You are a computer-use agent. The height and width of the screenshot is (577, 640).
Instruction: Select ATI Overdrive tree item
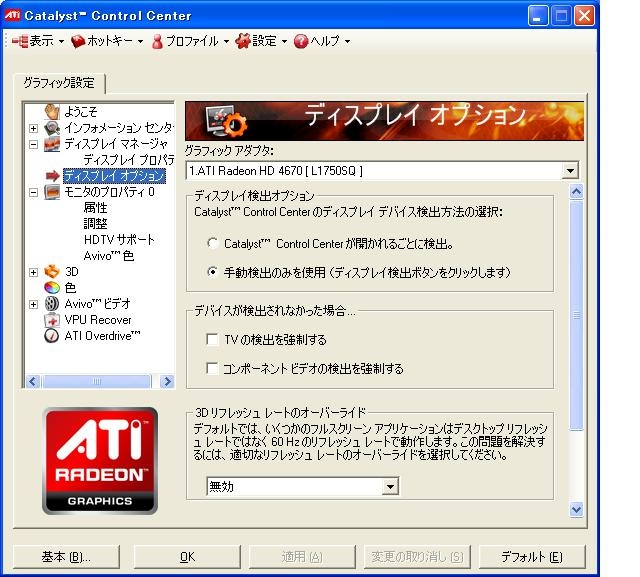click(x=102, y=335)
